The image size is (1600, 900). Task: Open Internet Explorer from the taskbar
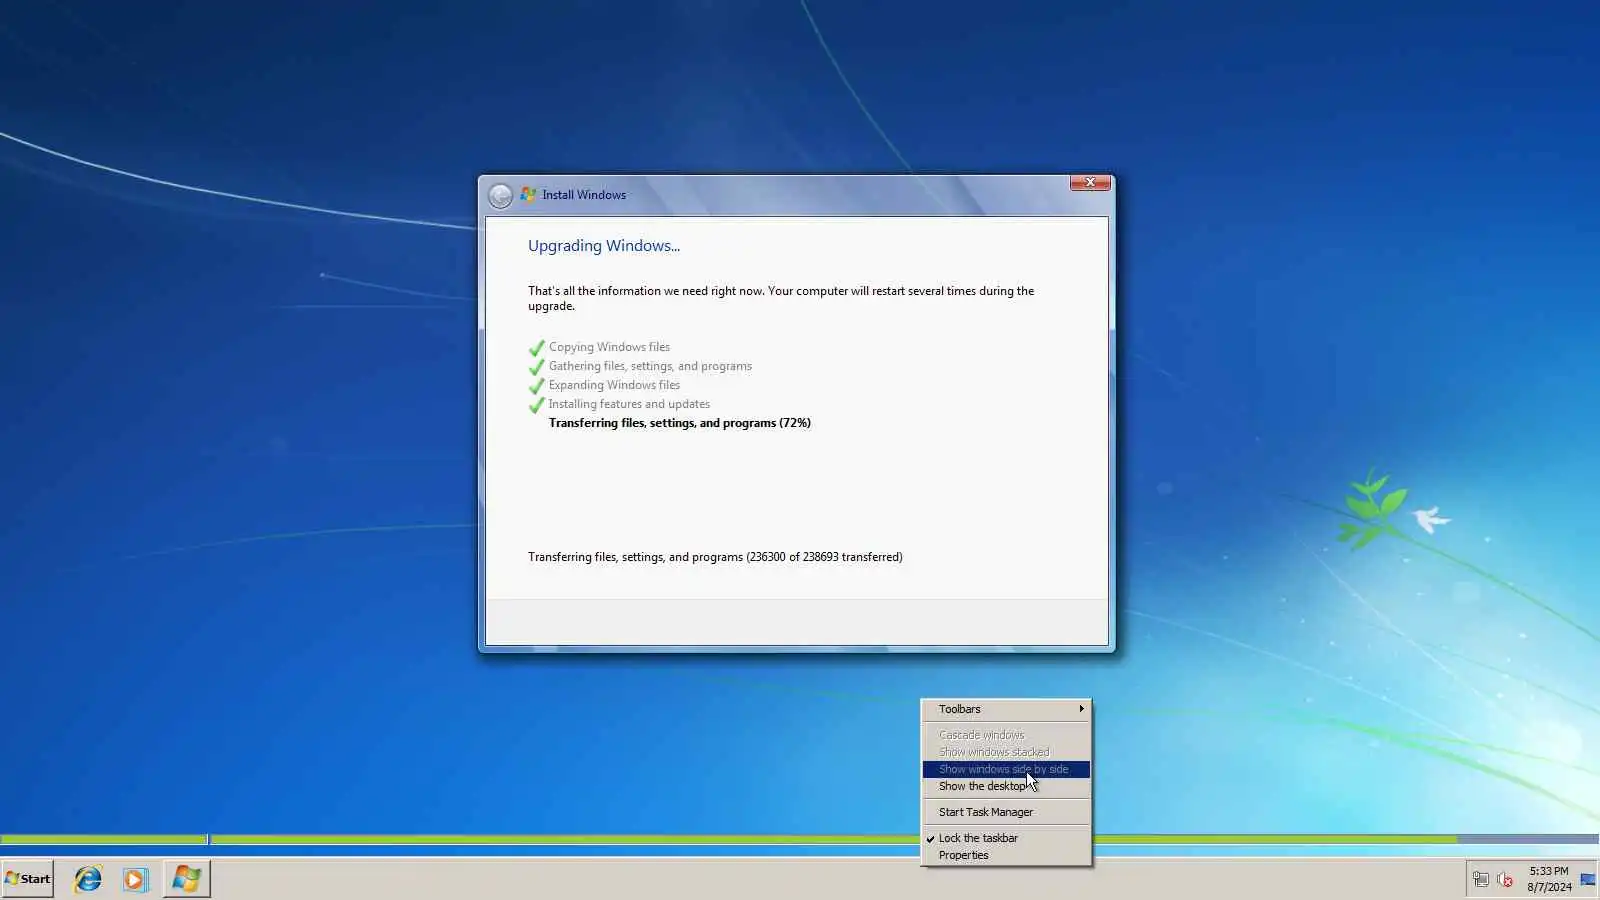pyautogui.click(x=88, y=879)
